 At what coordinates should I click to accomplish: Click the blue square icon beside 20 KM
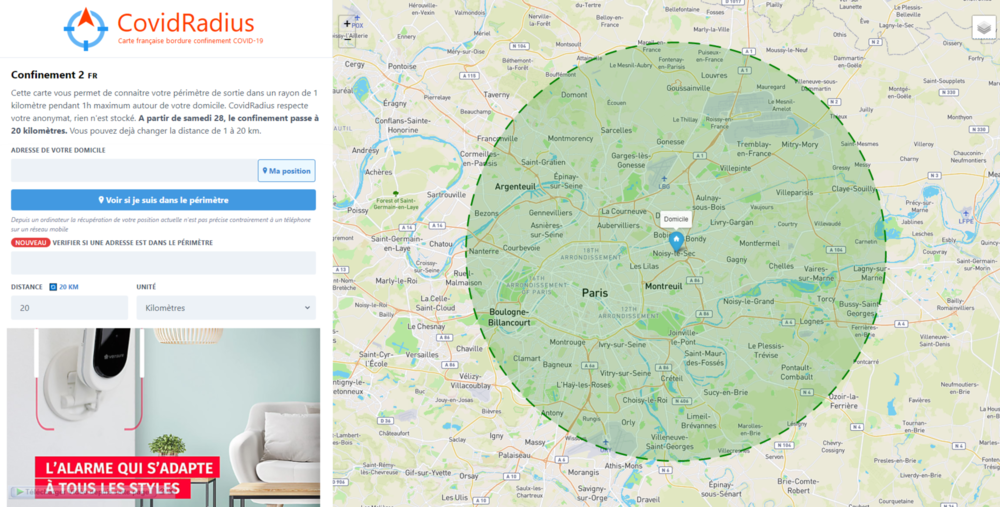point(53,287)
